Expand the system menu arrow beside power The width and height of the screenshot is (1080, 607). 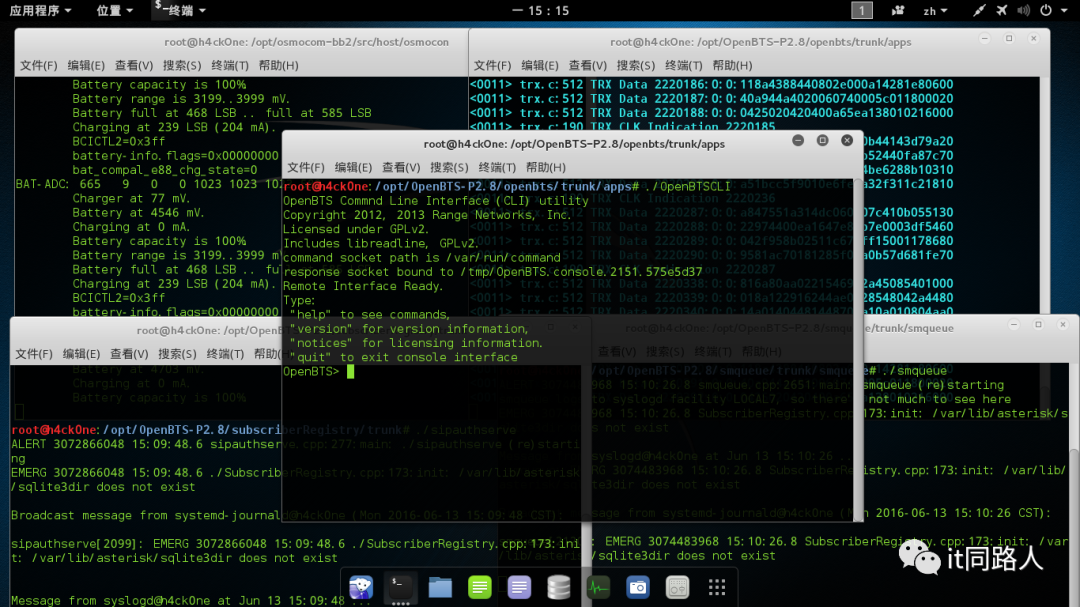coord(1064,10)
